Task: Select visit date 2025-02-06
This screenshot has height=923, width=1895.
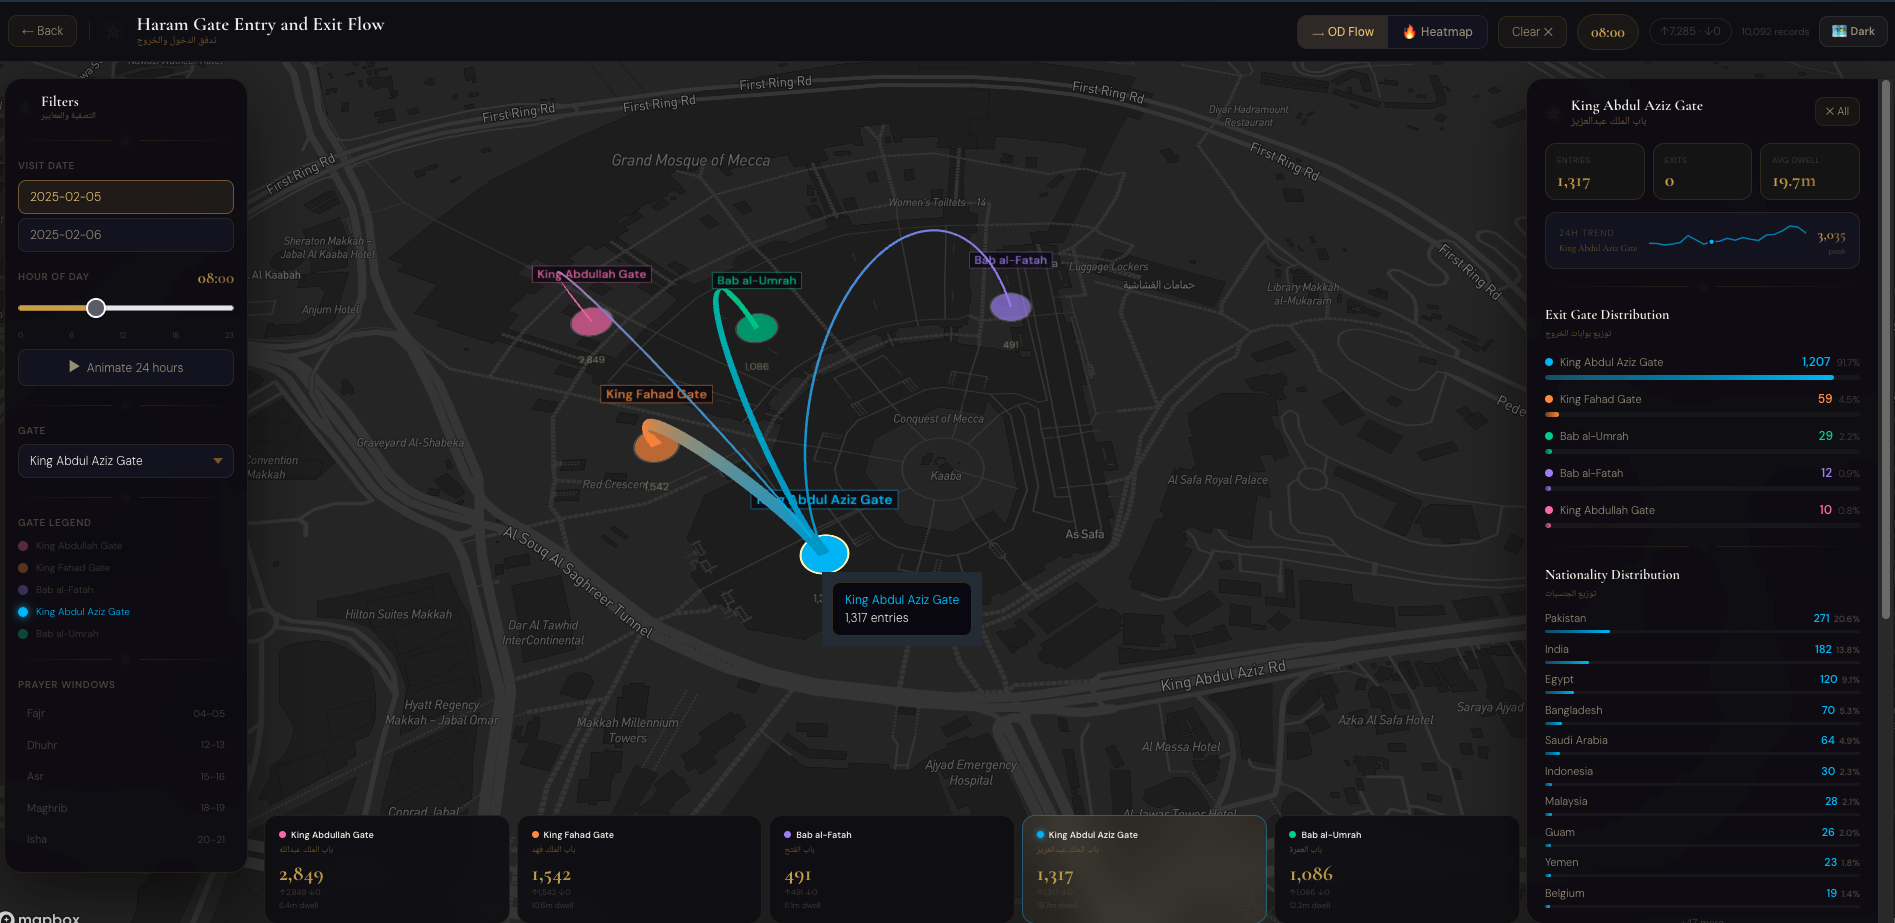Action: (x=126, y=235)
